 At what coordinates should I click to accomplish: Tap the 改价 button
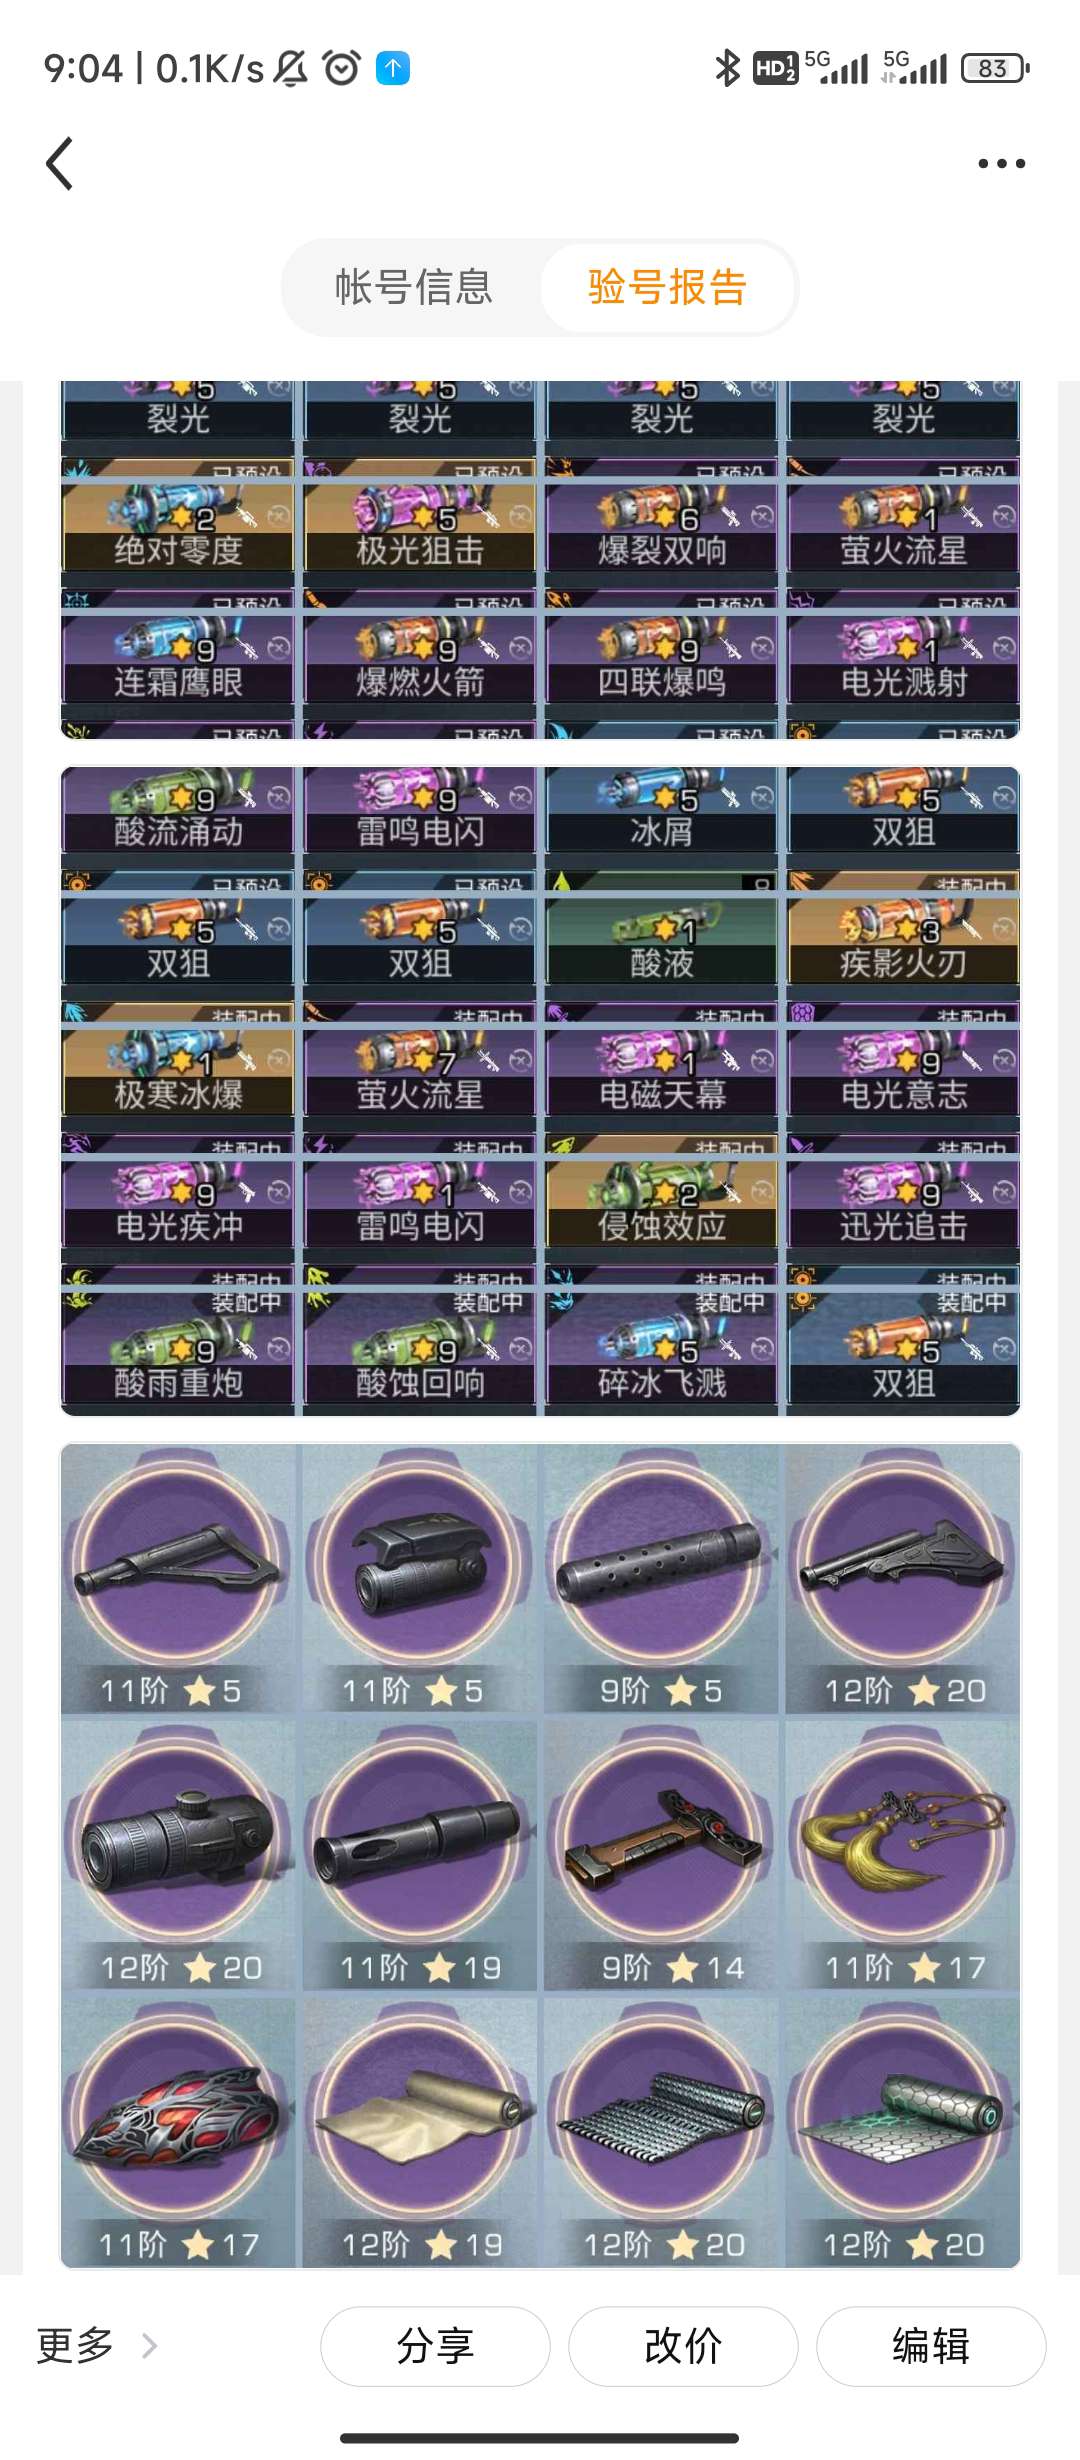coord(683,2346)
